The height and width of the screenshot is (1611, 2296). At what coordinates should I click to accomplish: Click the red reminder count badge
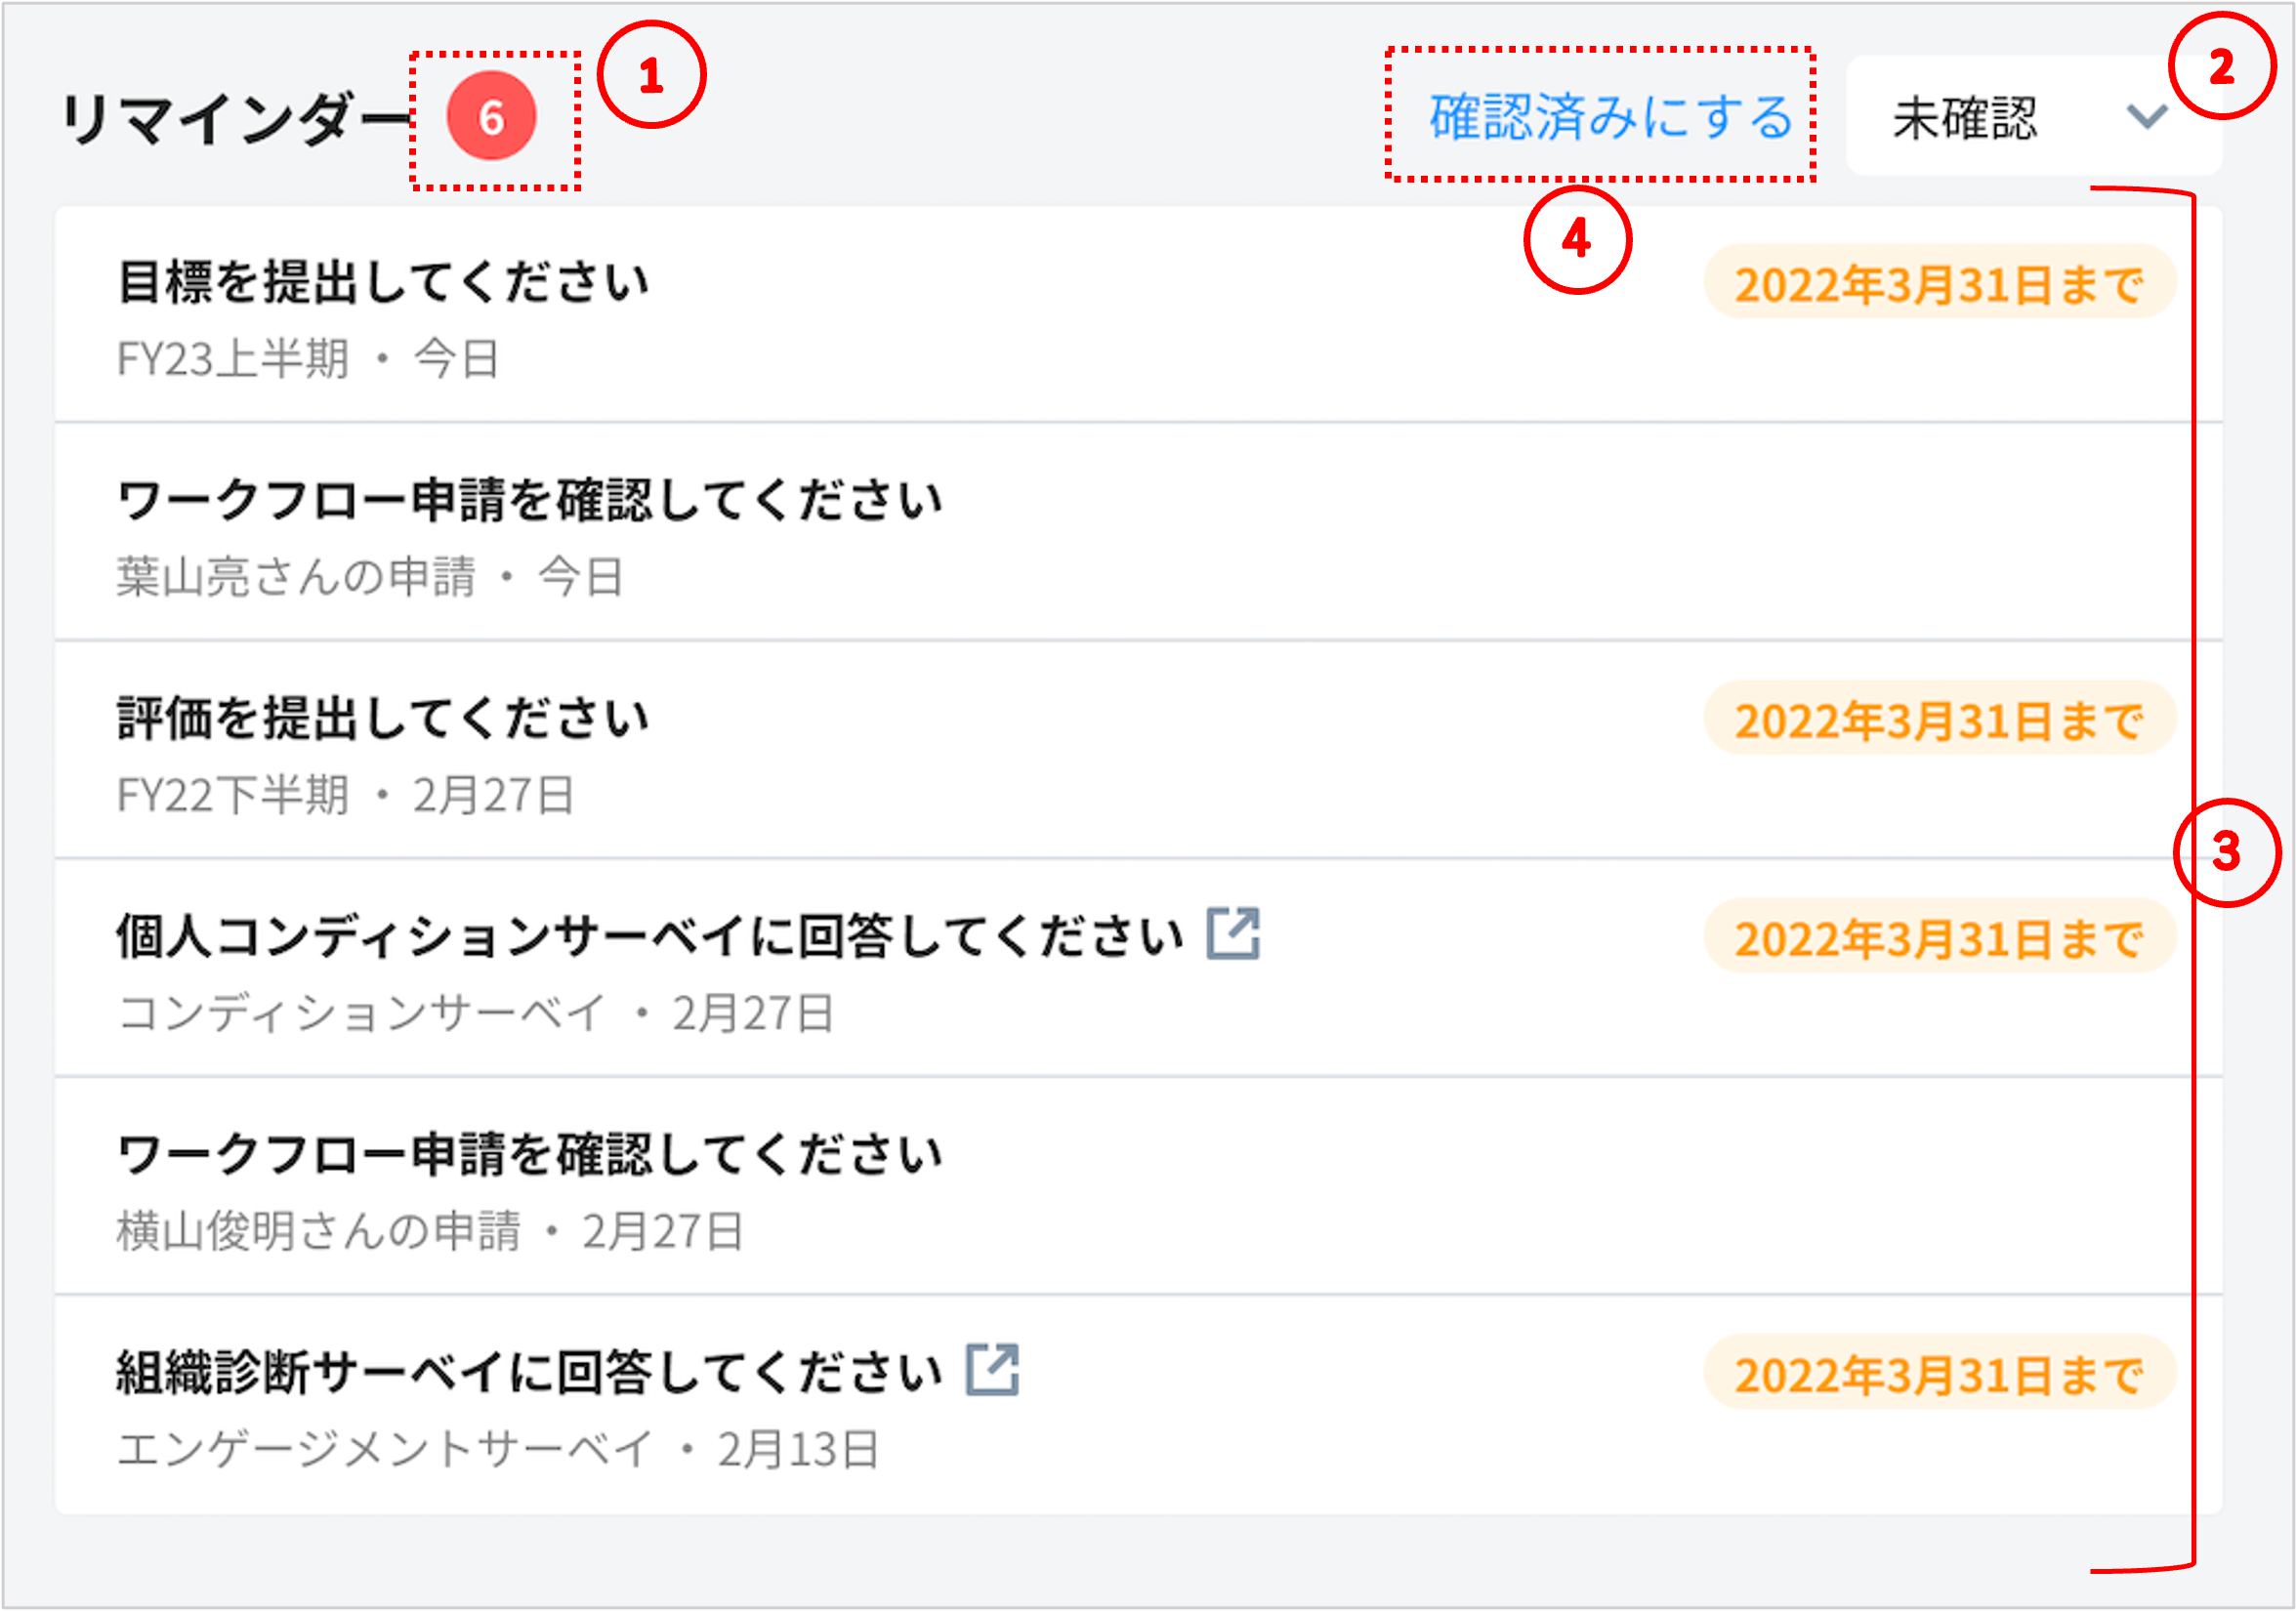[491, 117]
